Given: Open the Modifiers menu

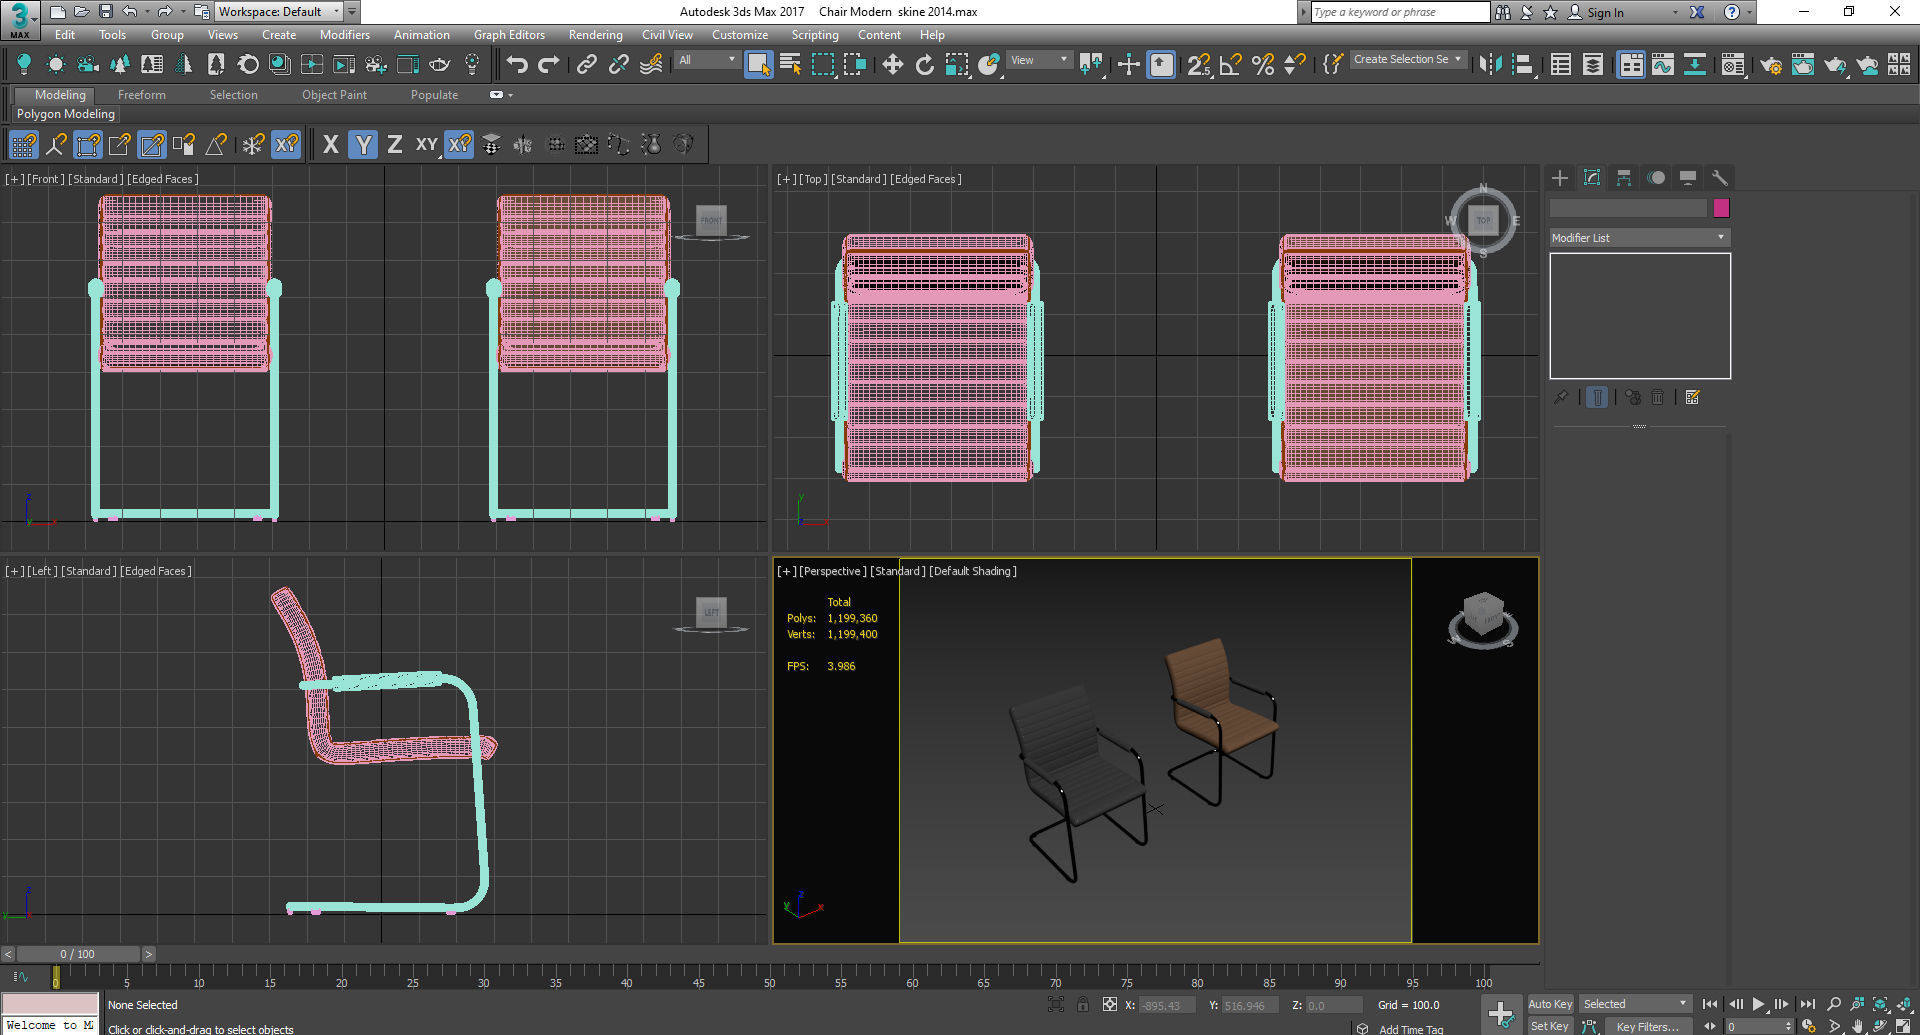Looking at the screenshot, I should tap(345, 35).
